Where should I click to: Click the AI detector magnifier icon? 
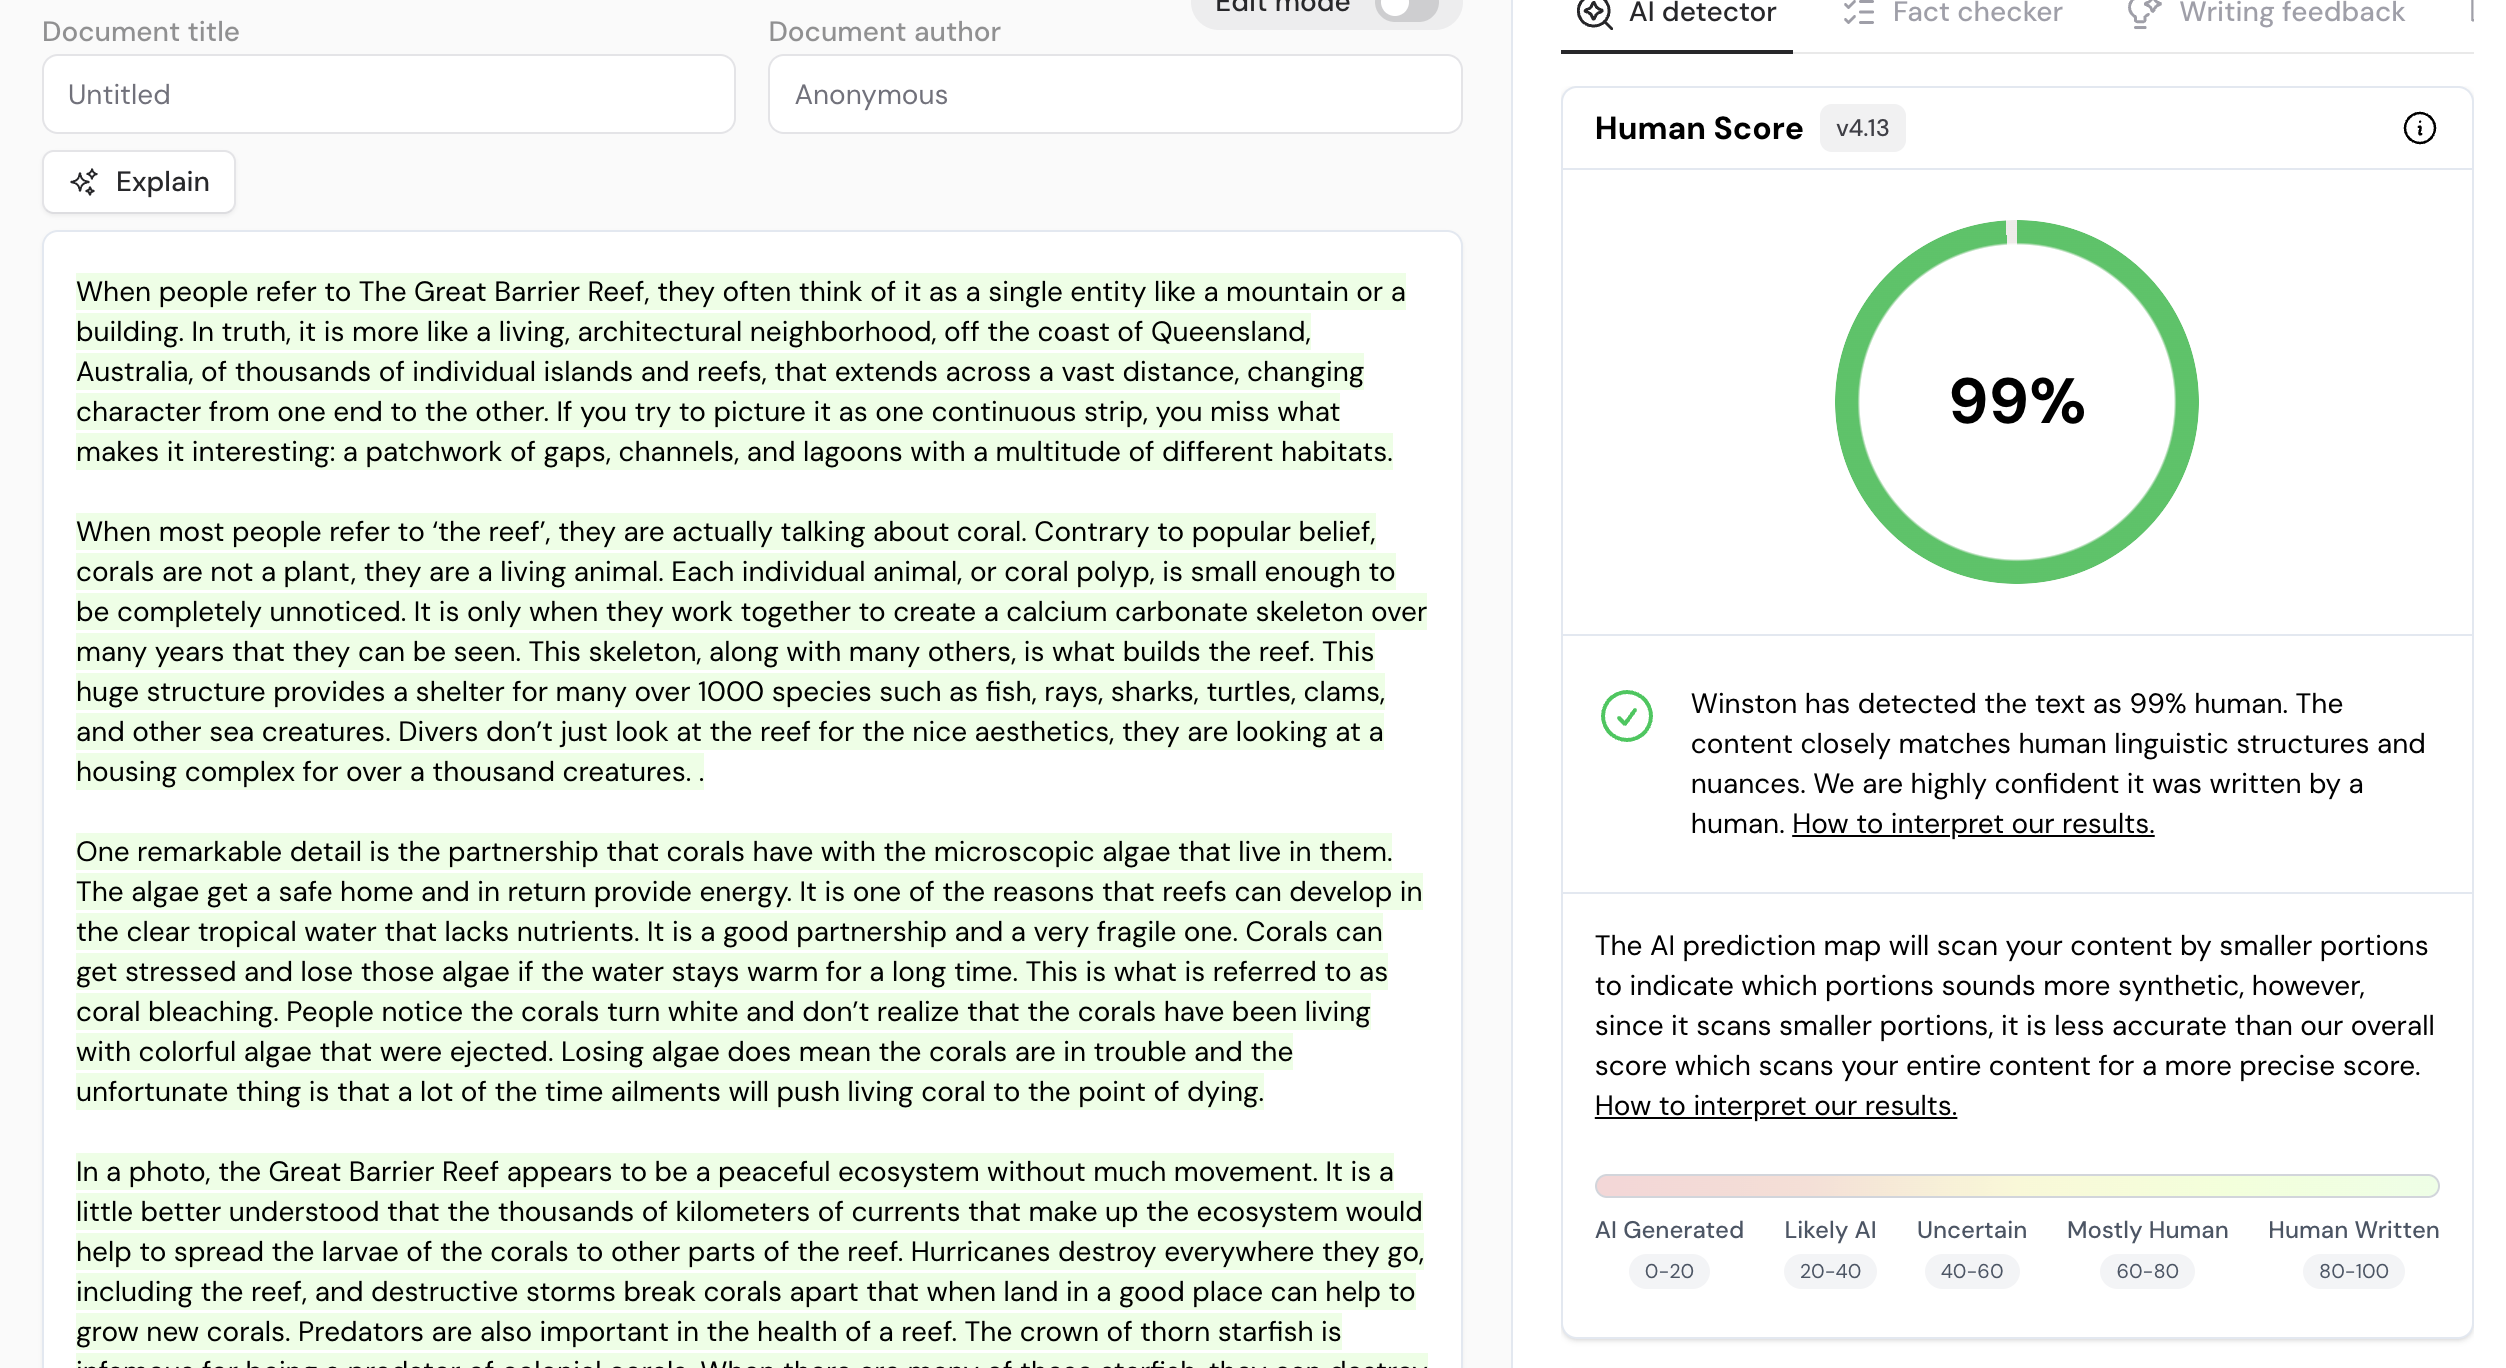pyautogui.click(x=1594, y=13)
